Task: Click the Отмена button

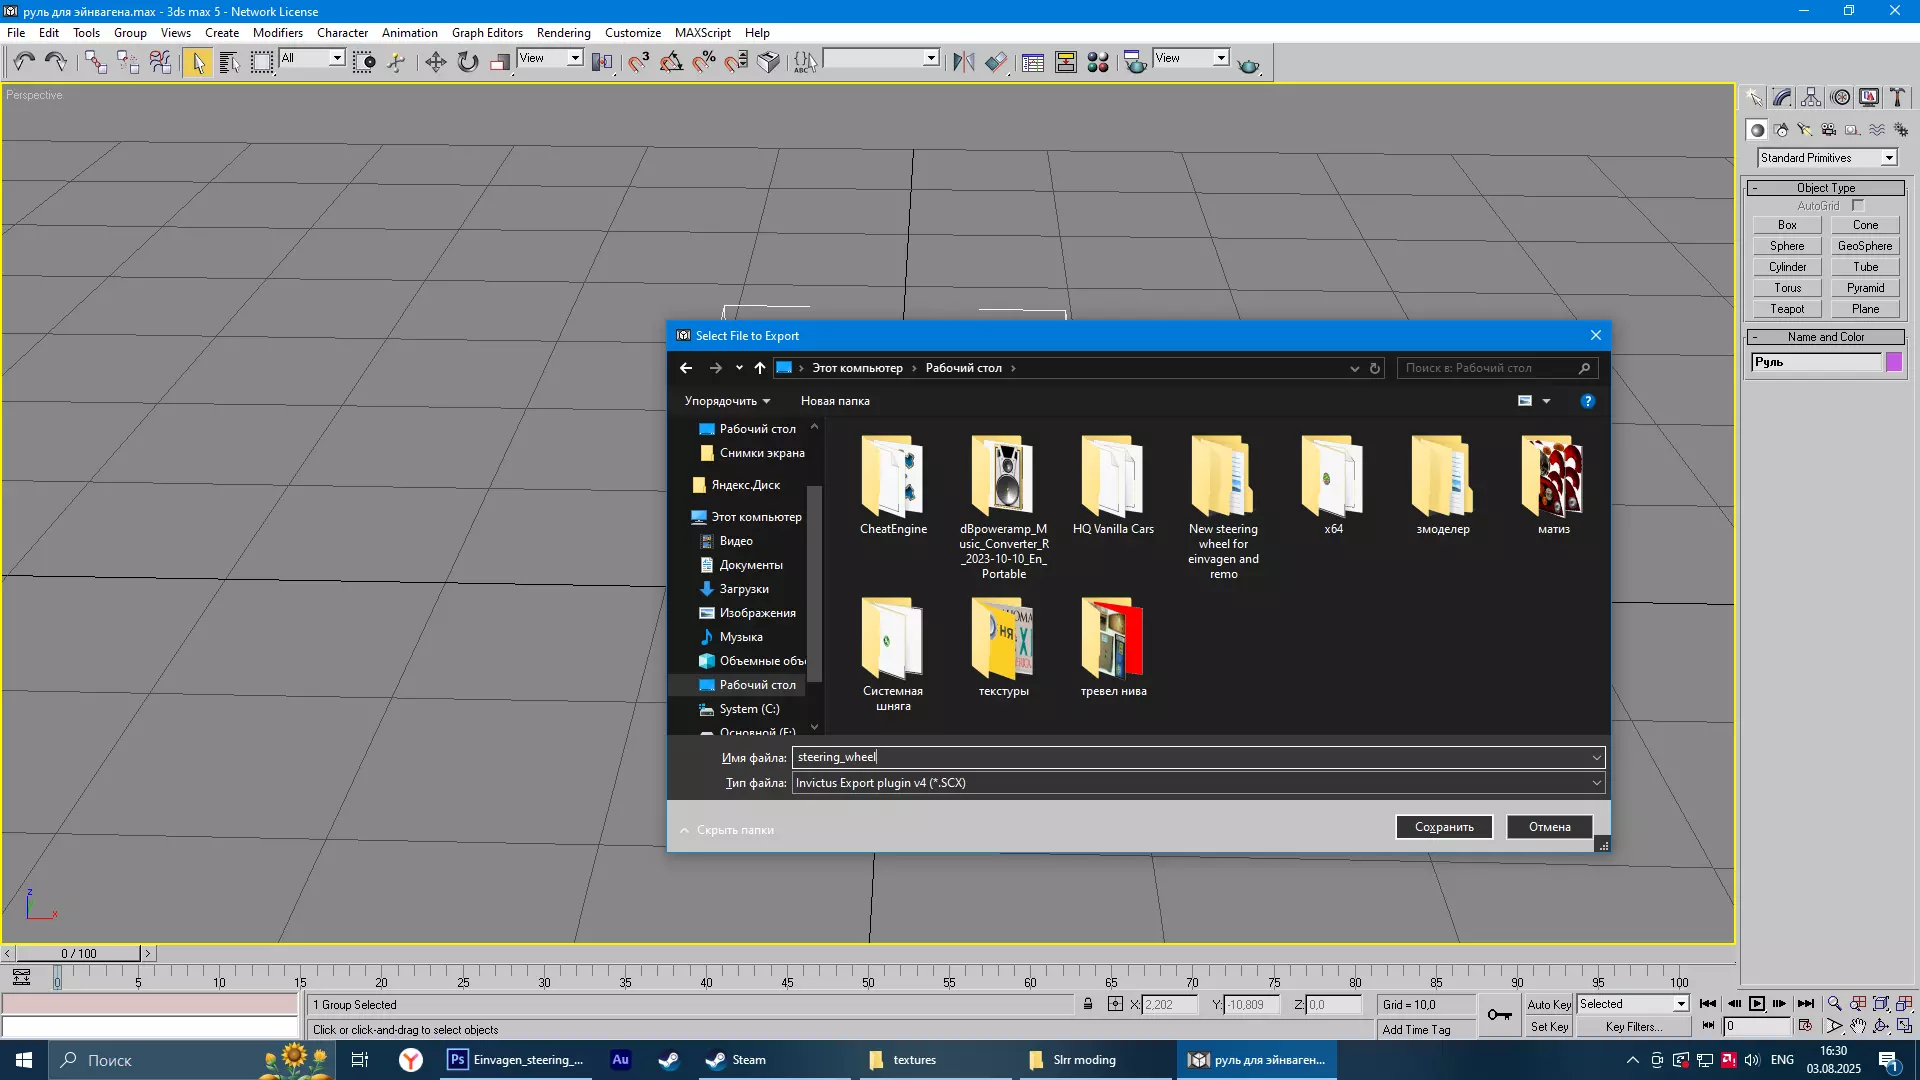Action: pyautogui.click(x=1549, y=827)
